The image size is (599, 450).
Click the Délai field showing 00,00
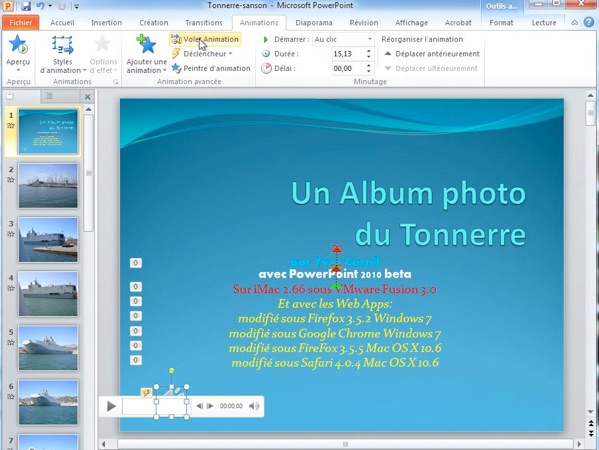pyautogui.click(x=348, y=68)
